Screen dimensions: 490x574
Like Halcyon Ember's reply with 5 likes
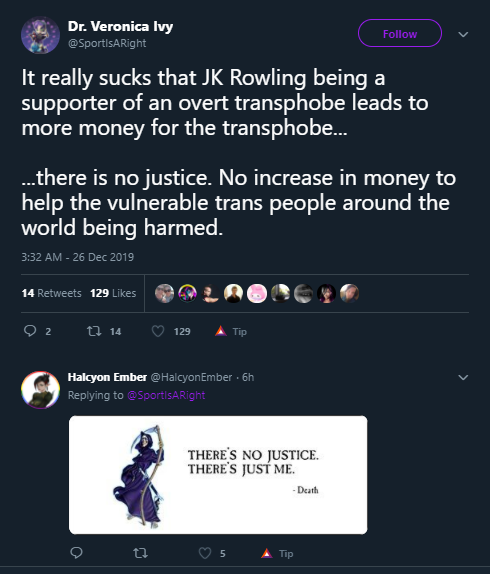pyautogui.click(x=205, y=553)
